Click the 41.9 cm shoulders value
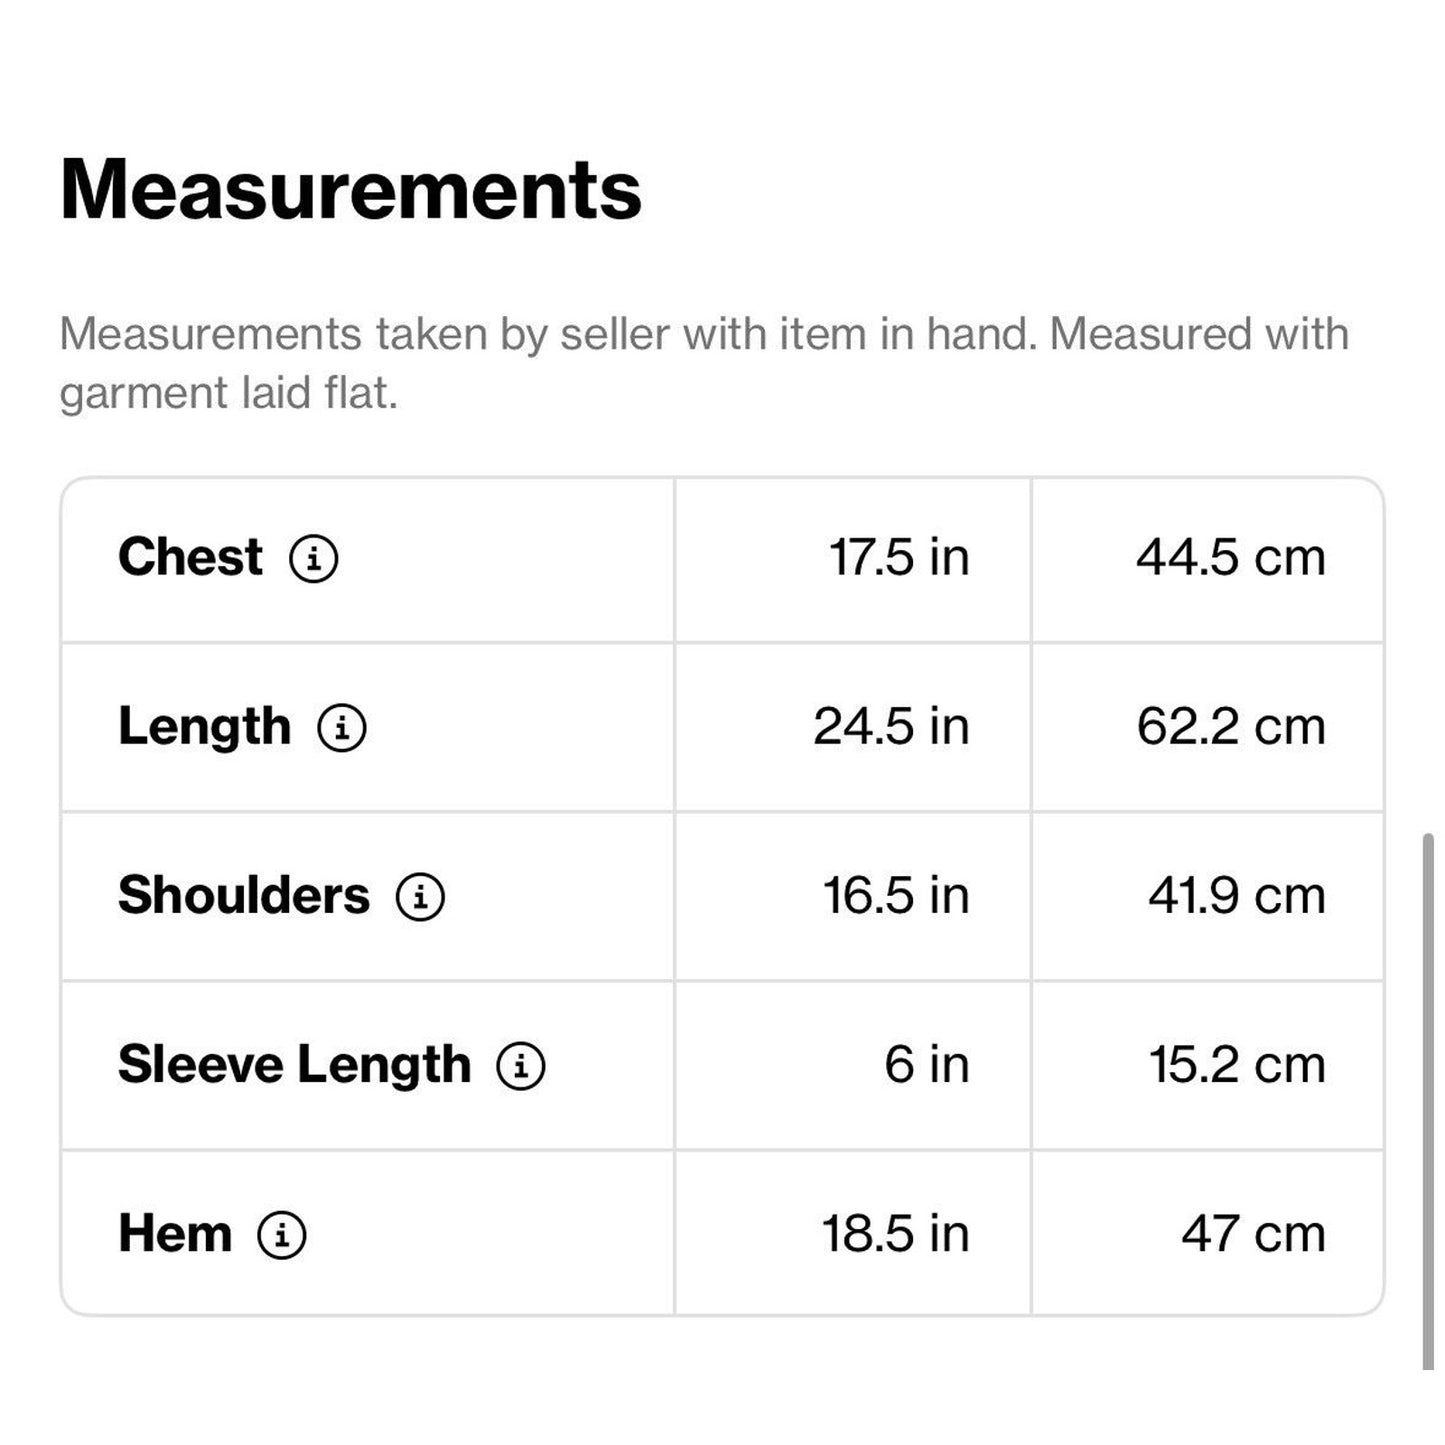 coord(1236,896)
